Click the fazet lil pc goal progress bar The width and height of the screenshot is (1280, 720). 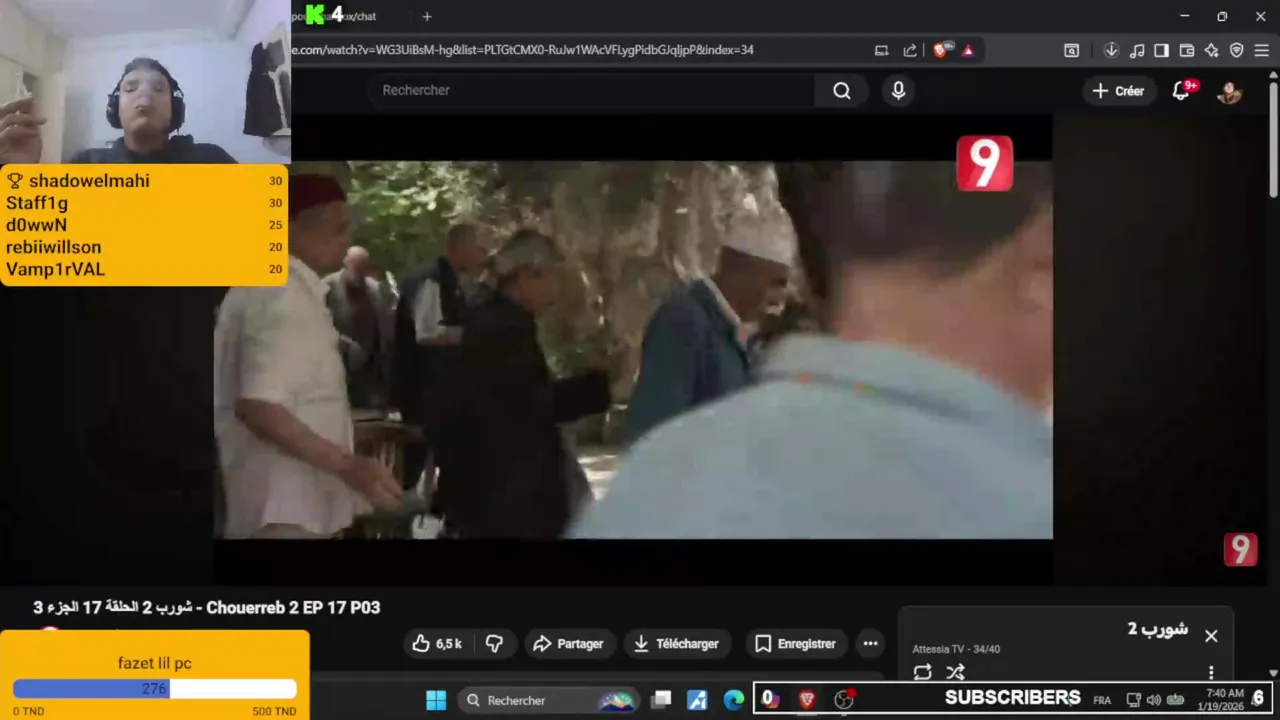[x=155, y=689]
